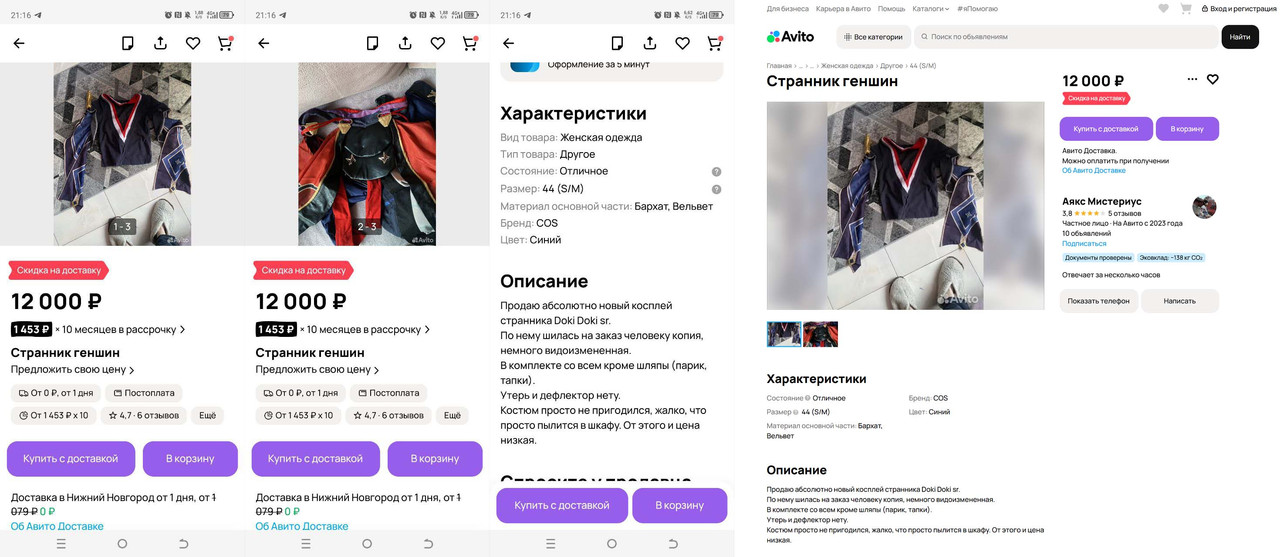The width and height of the screenshot is (1280, 557).
Task: Open the cart icon in desktop header
Action: [x=1186, y=9]
